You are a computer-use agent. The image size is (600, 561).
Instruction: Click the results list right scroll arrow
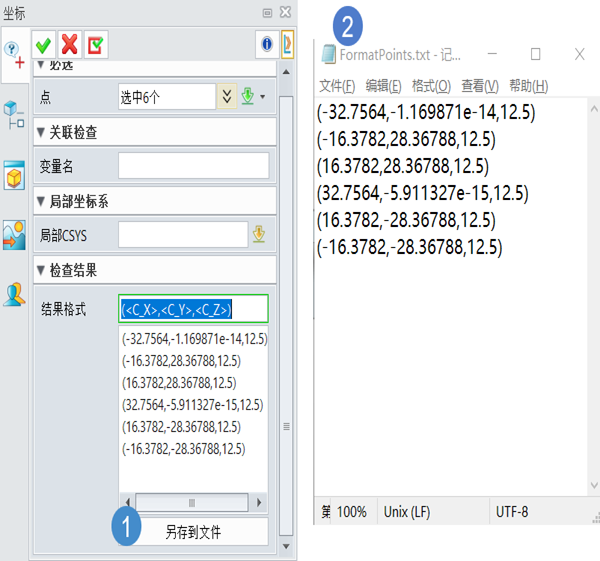click(x=259, y=502)
